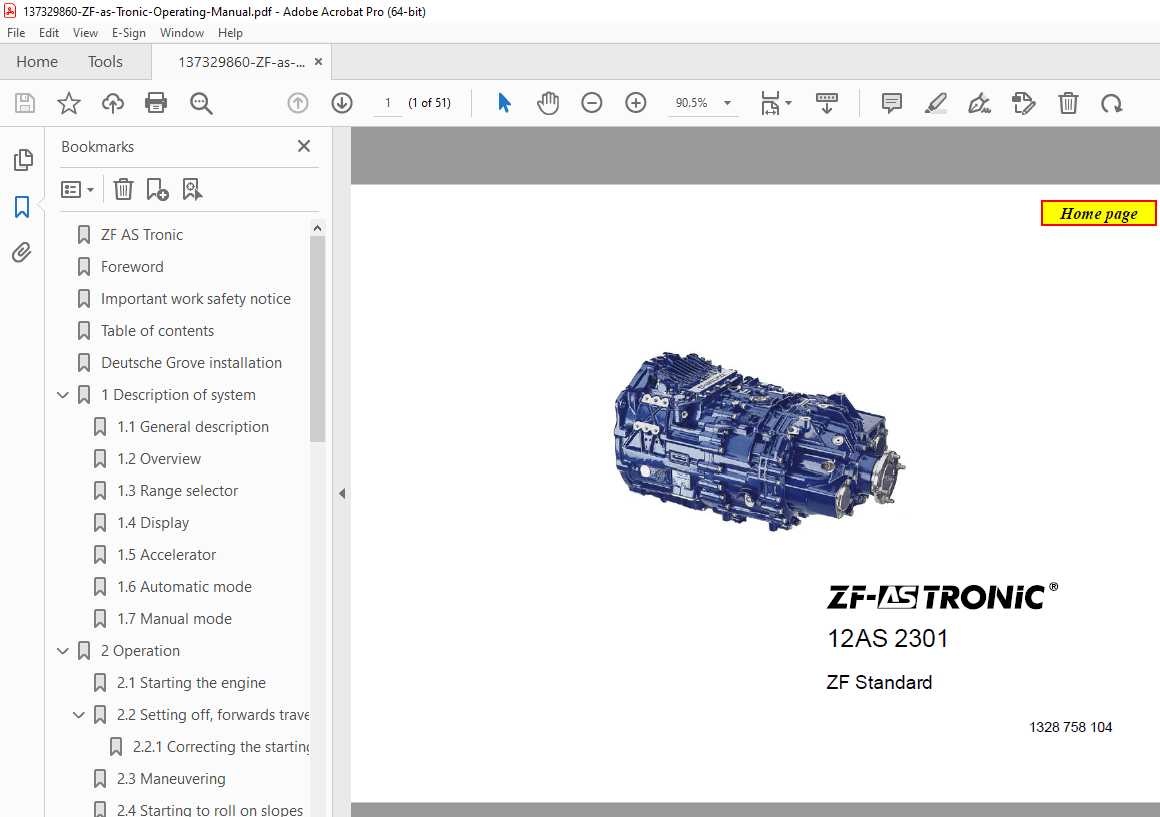1160x817 pixels.
Task: Select the Highlight text tool
Action: [935, 103]
